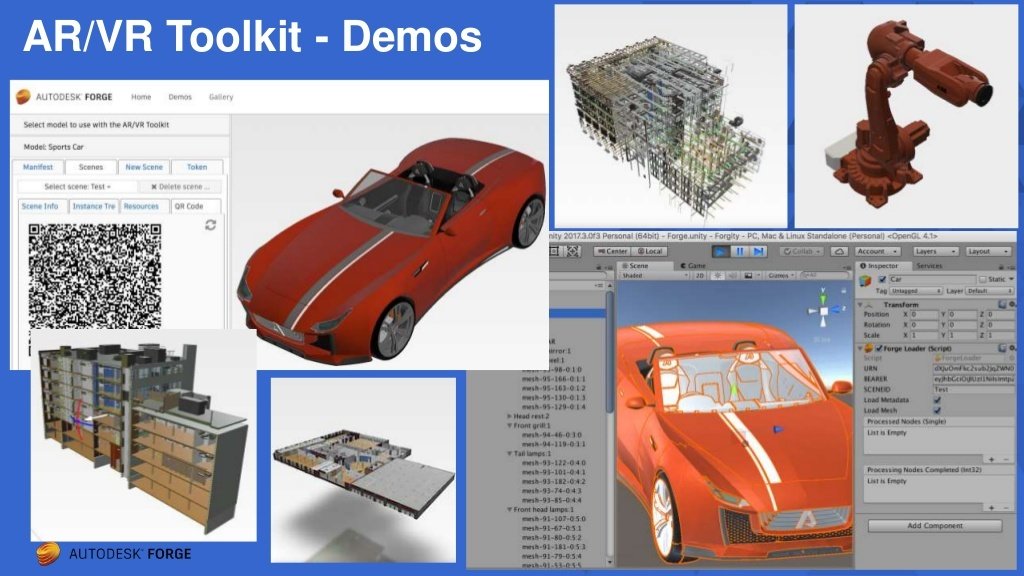The height and width of the screenshot is (576, 1024).
Task: Open Demos in Forge navigation
Action: [180, 97]
